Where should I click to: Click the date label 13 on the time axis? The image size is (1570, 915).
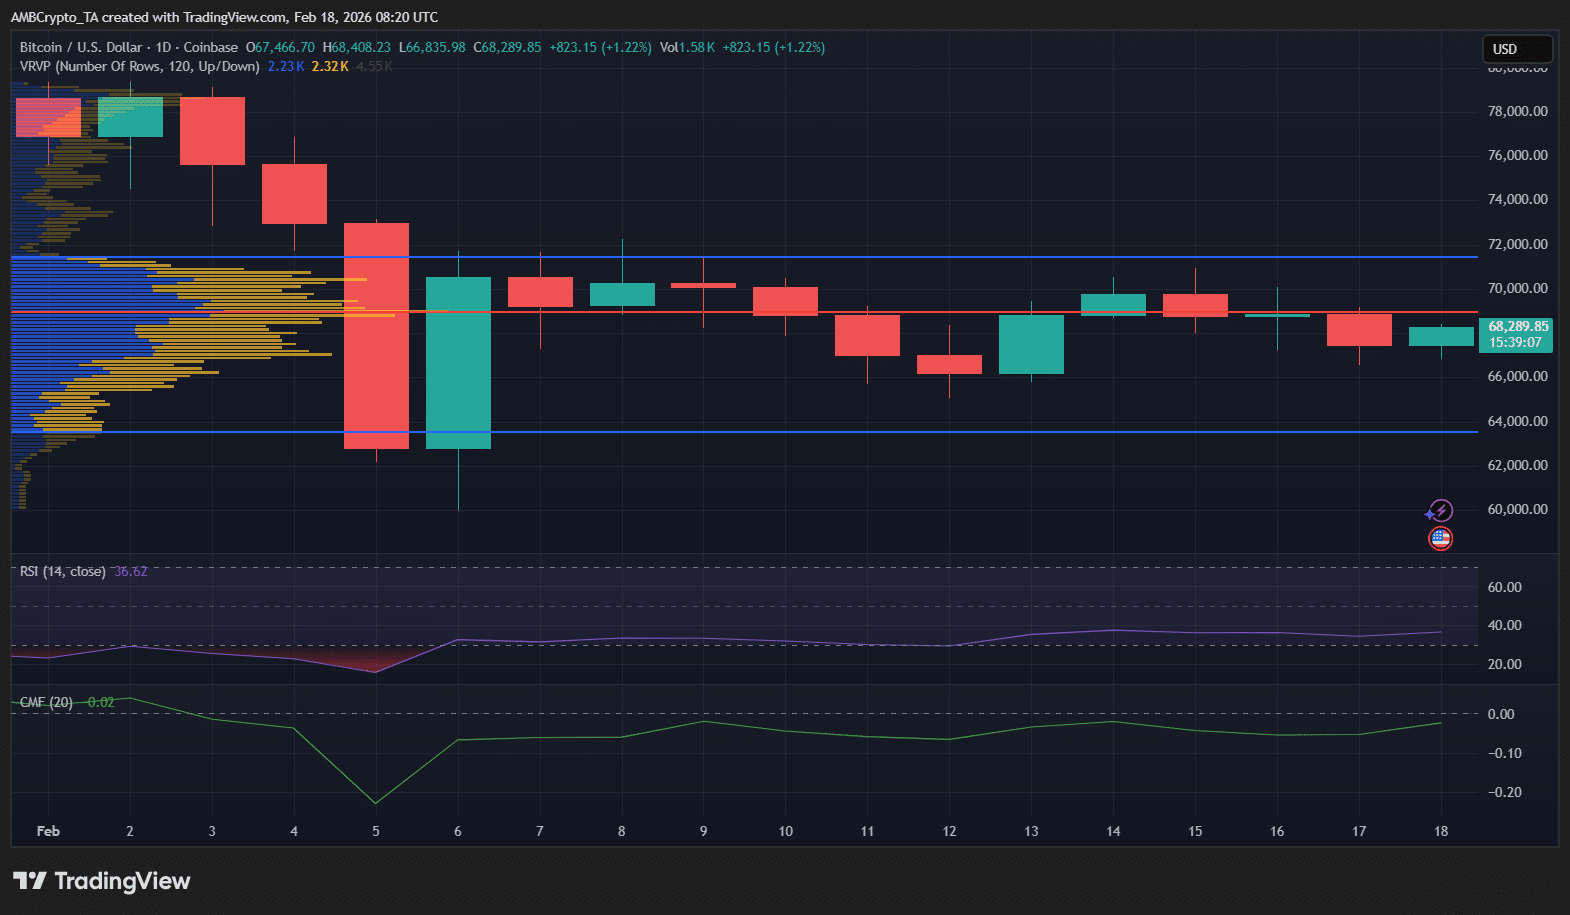pyautogui.click(x=1031, y=831)
